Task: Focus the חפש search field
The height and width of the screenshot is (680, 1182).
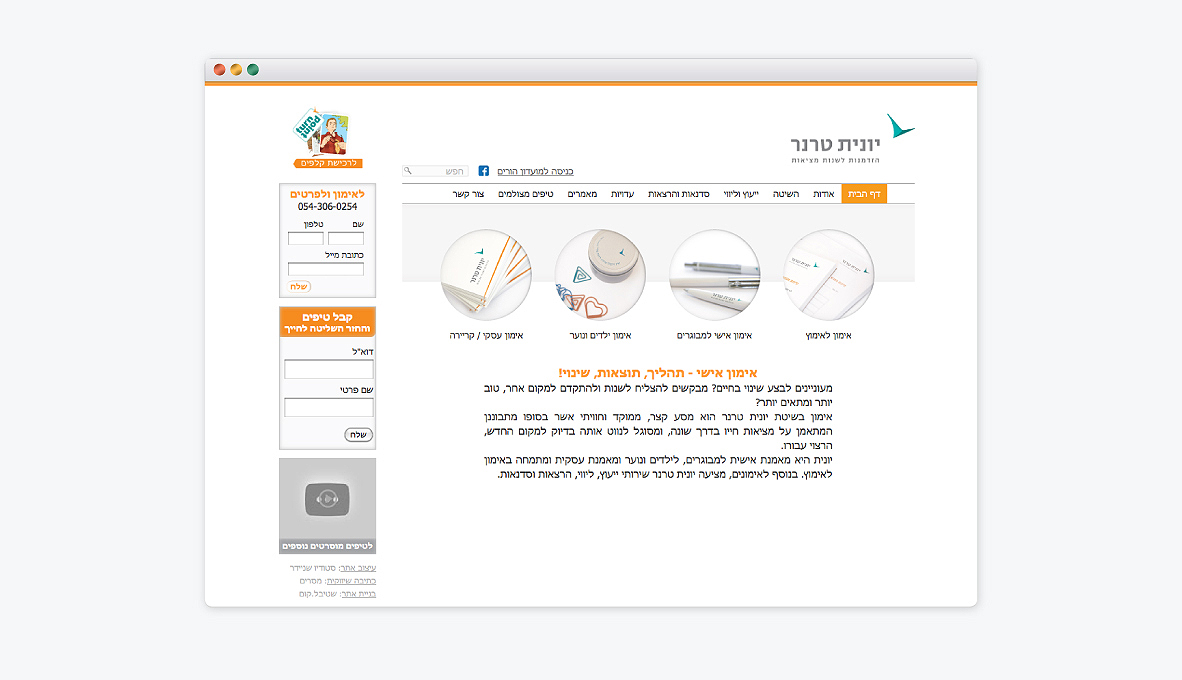Action: pyautogui.click(x=436, y=171)
